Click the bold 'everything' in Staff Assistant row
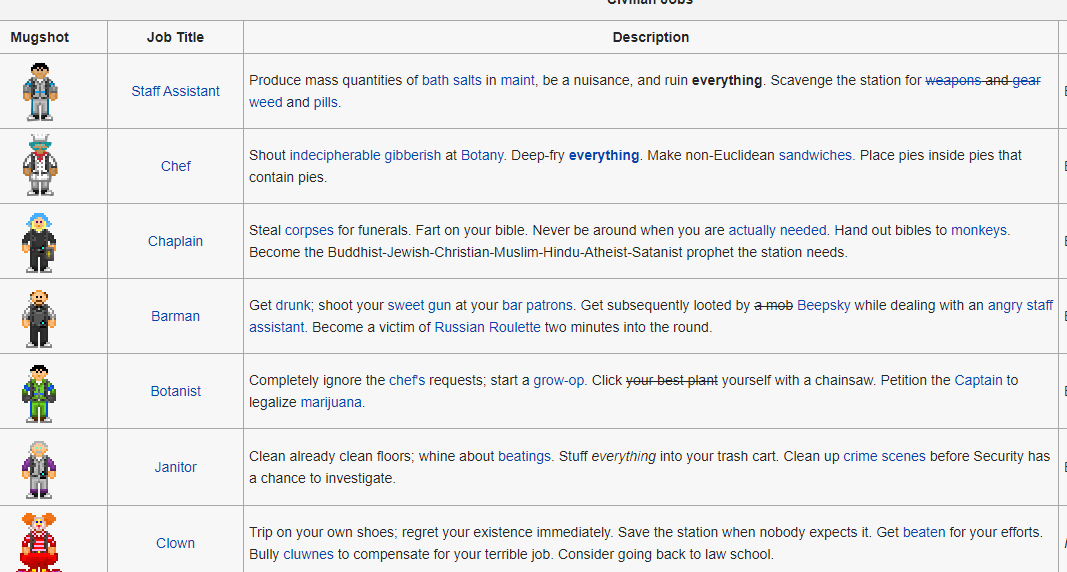 tap(727, 80)
